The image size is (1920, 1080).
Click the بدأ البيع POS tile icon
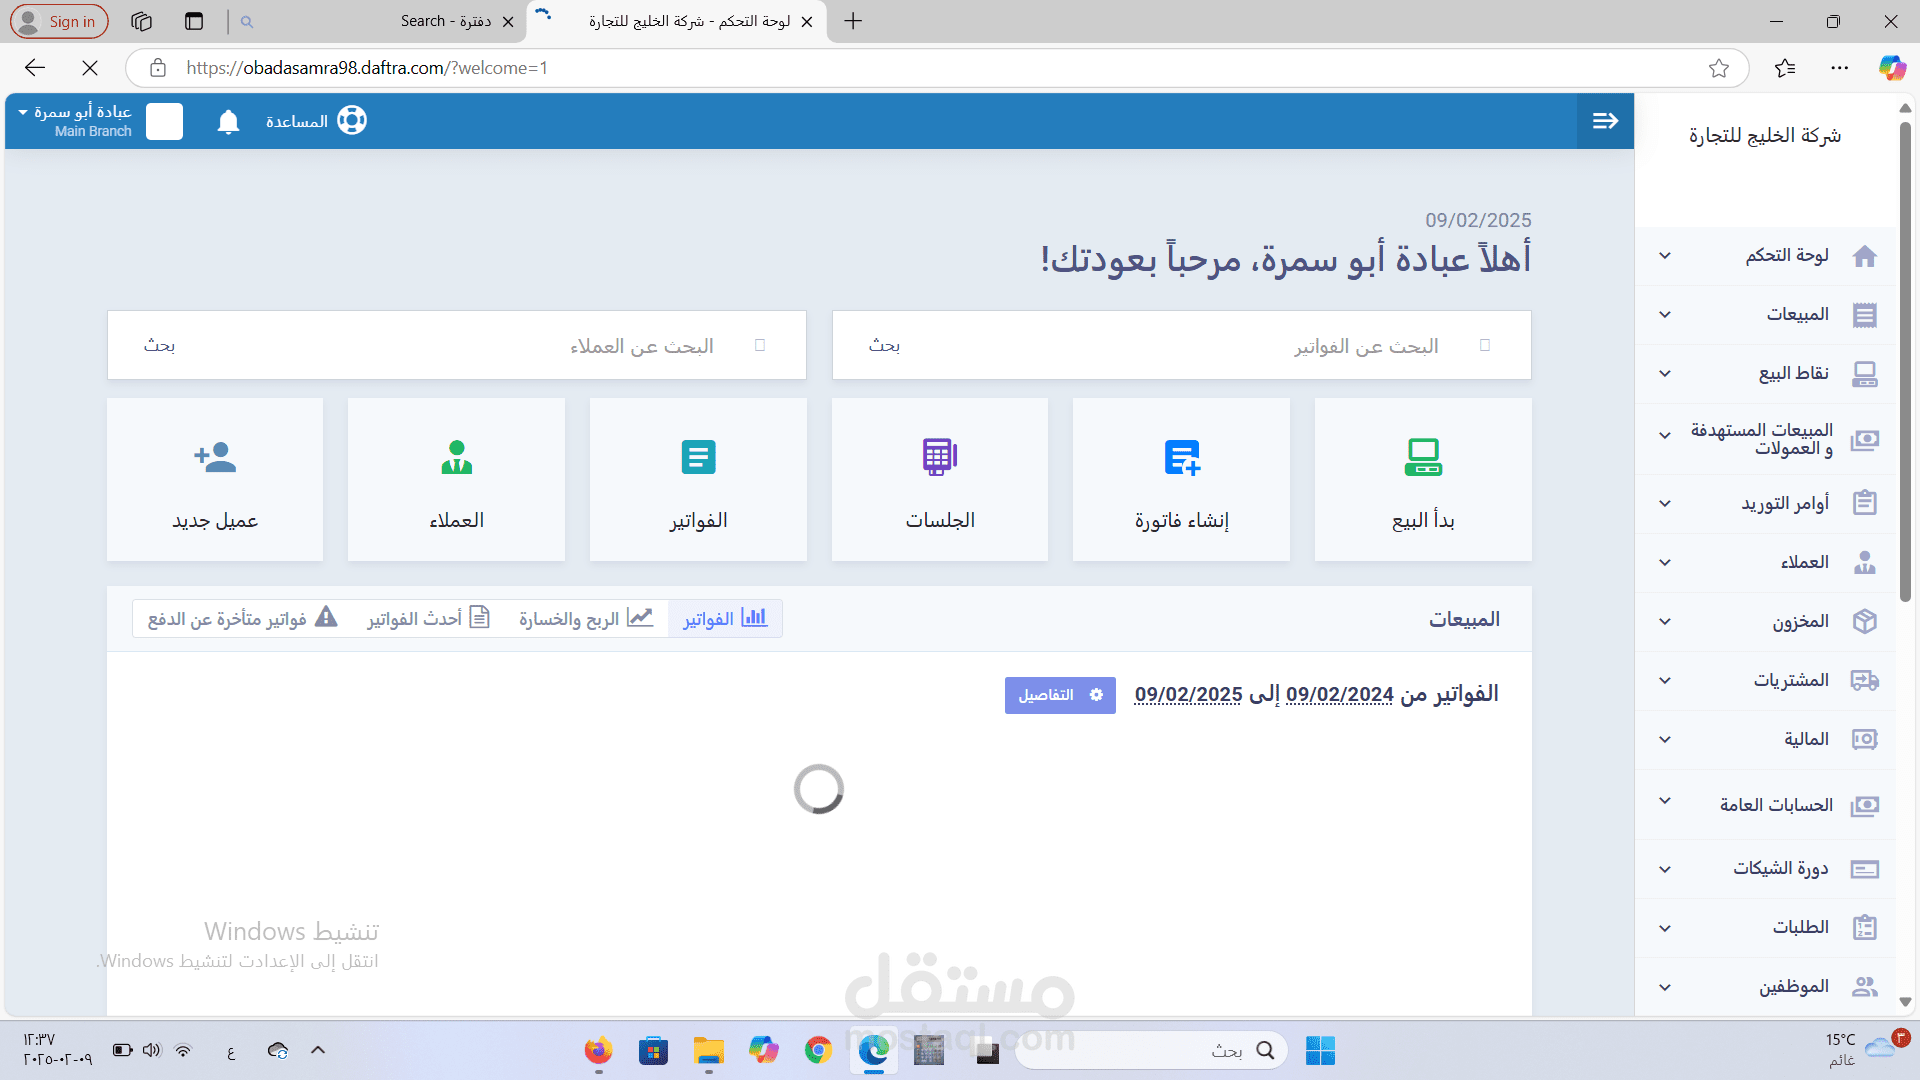[1422, 457]
